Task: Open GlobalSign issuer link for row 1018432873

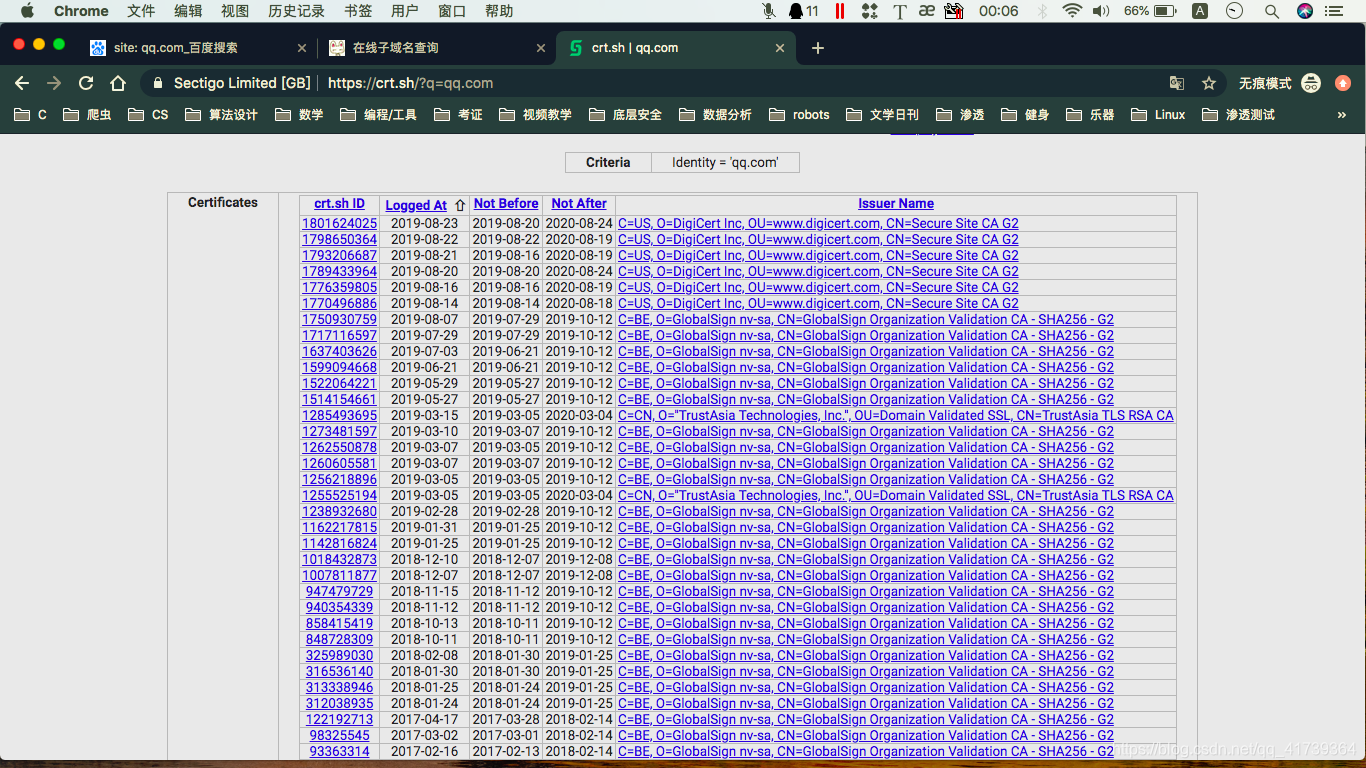Action: click(x=866, y=559)
